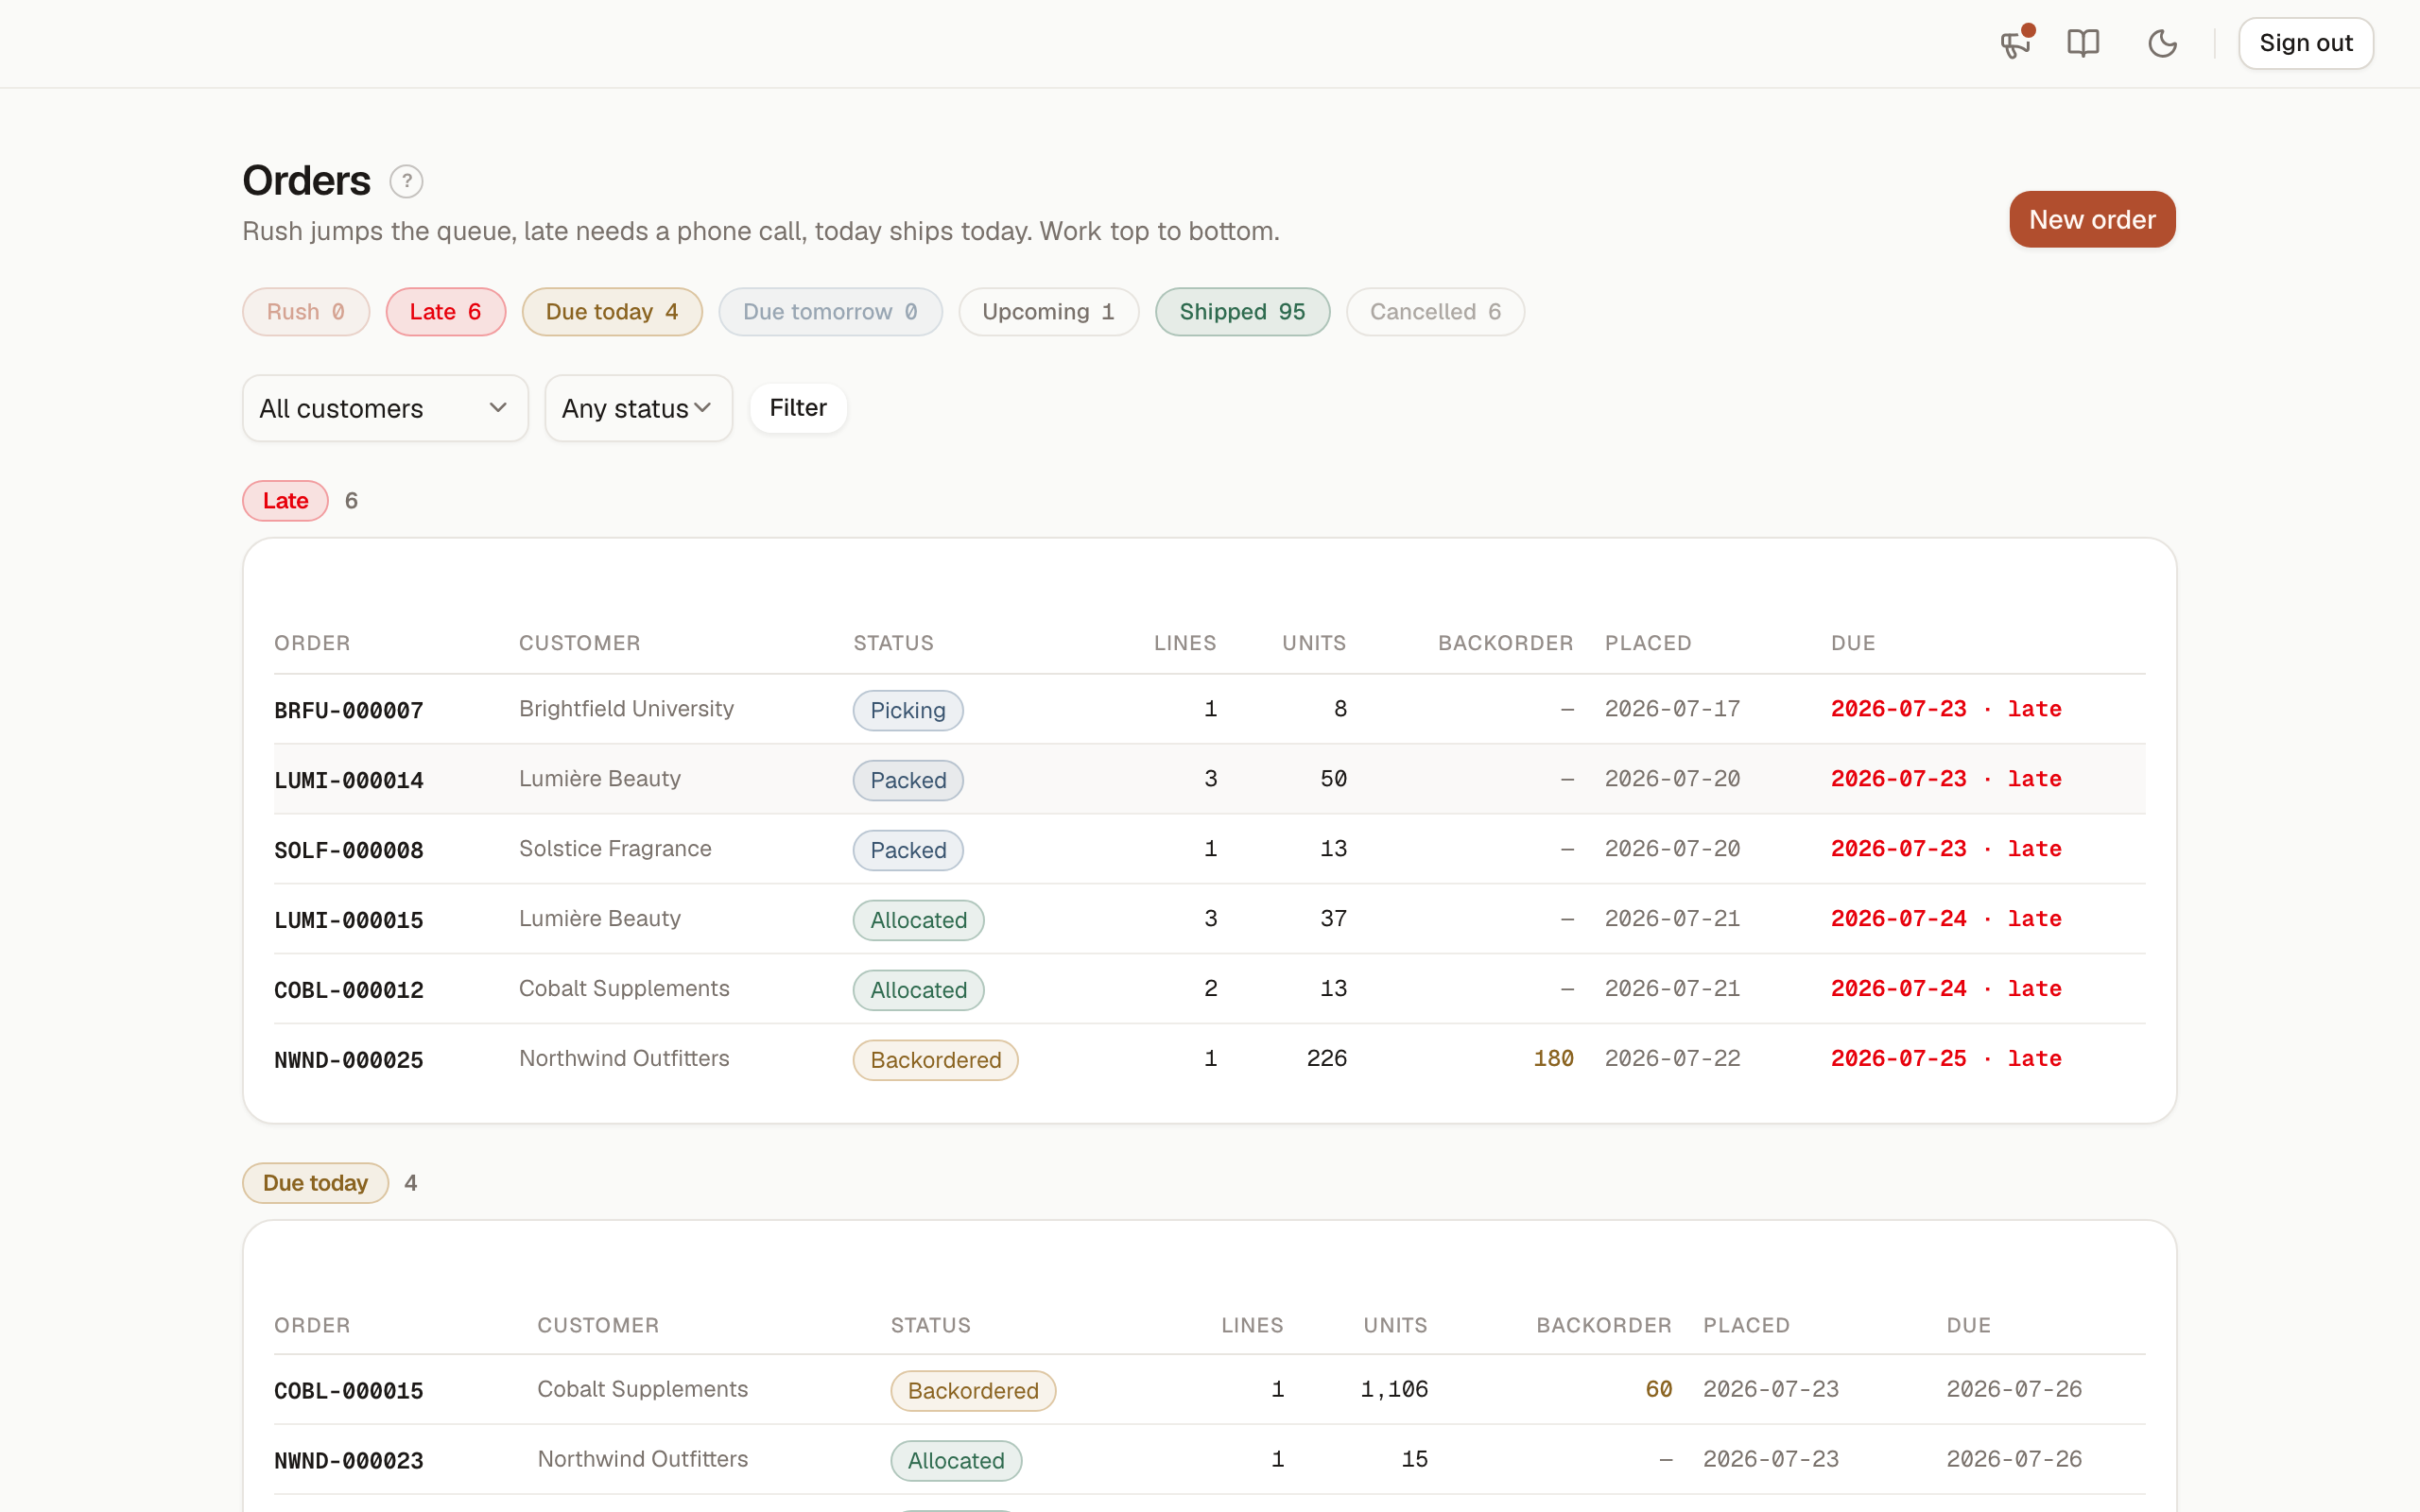Select the Shipped 95 filter chip
2420x1512 pixels.
coord(1242,312)
